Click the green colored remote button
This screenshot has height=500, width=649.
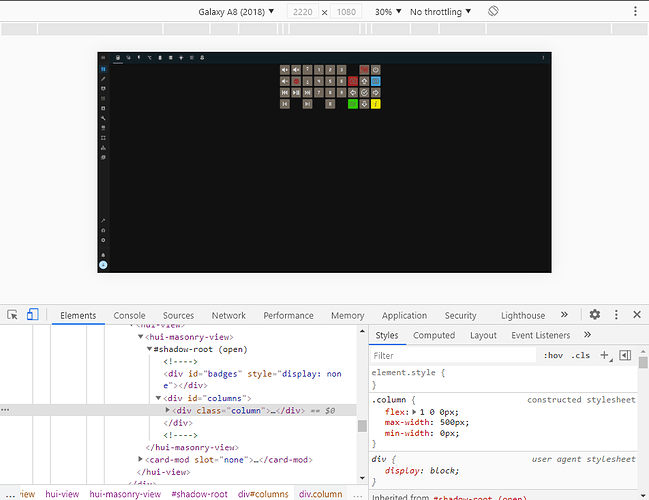(x=353, y=104)
